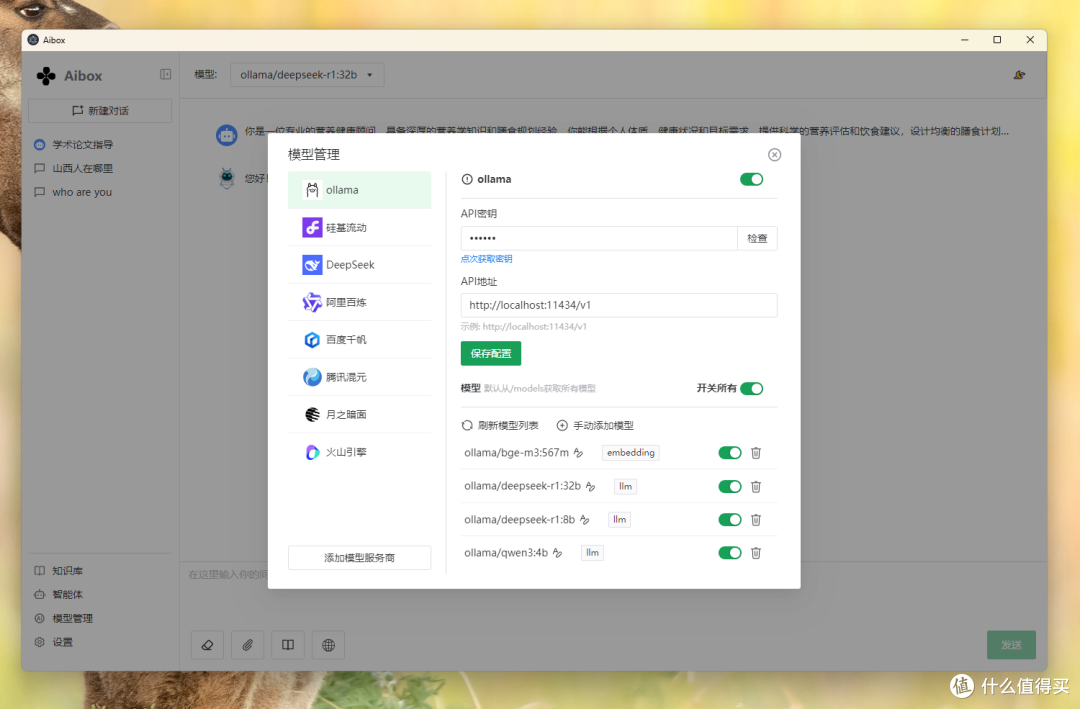Screen dimensions: 1080x709
Task: Select the 腾讯混元 provider
Action: click(360, 377)
